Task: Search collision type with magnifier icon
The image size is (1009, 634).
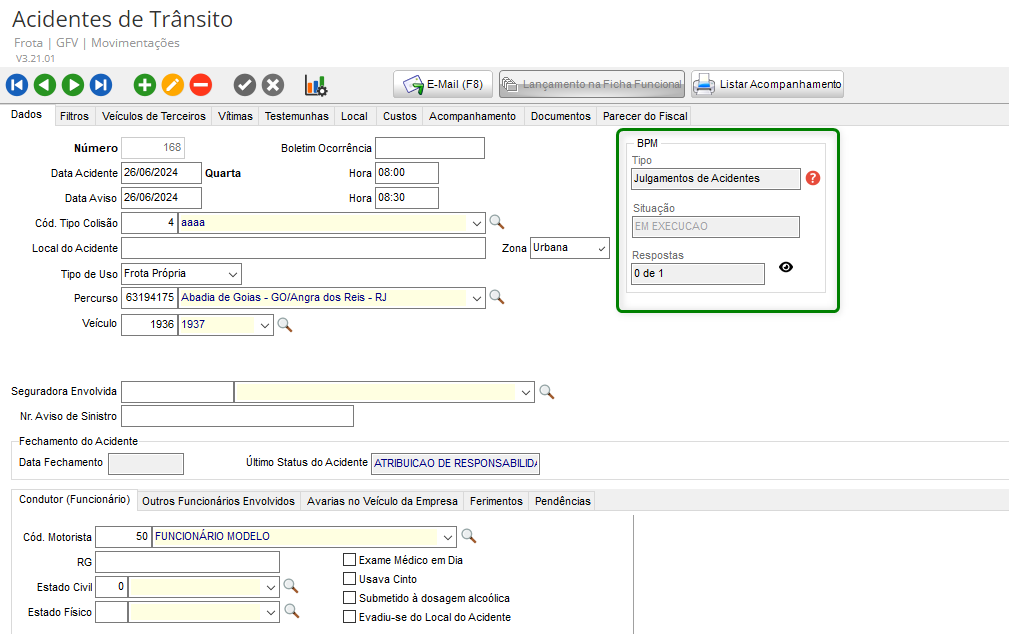Action: (496, 222)
